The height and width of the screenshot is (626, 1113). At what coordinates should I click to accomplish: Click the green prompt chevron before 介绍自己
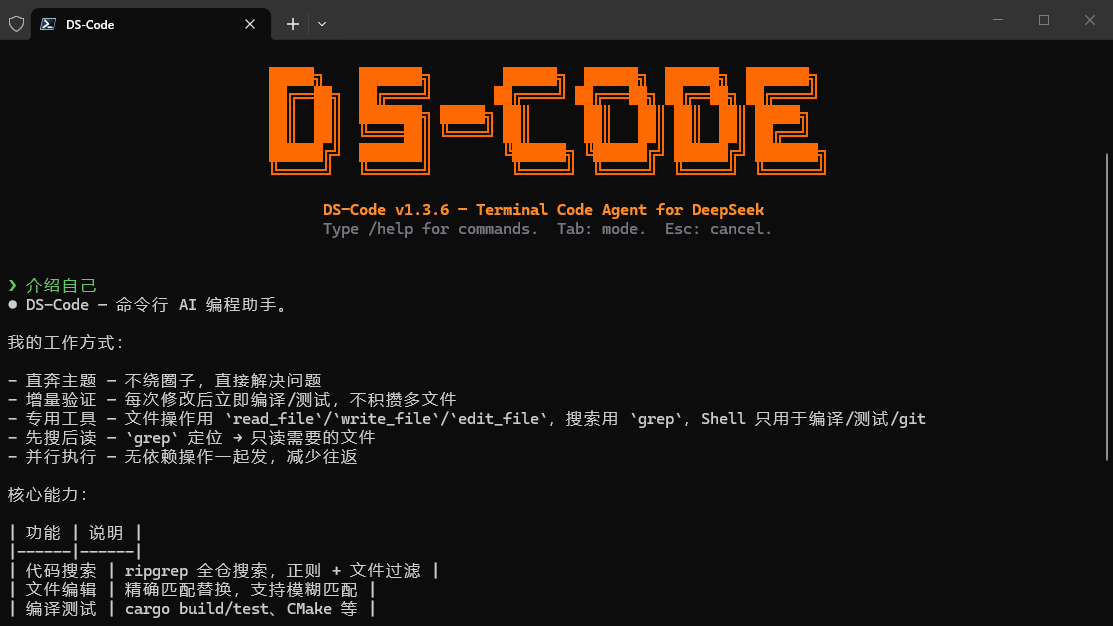pyautogui.click(x=12, y=285)
